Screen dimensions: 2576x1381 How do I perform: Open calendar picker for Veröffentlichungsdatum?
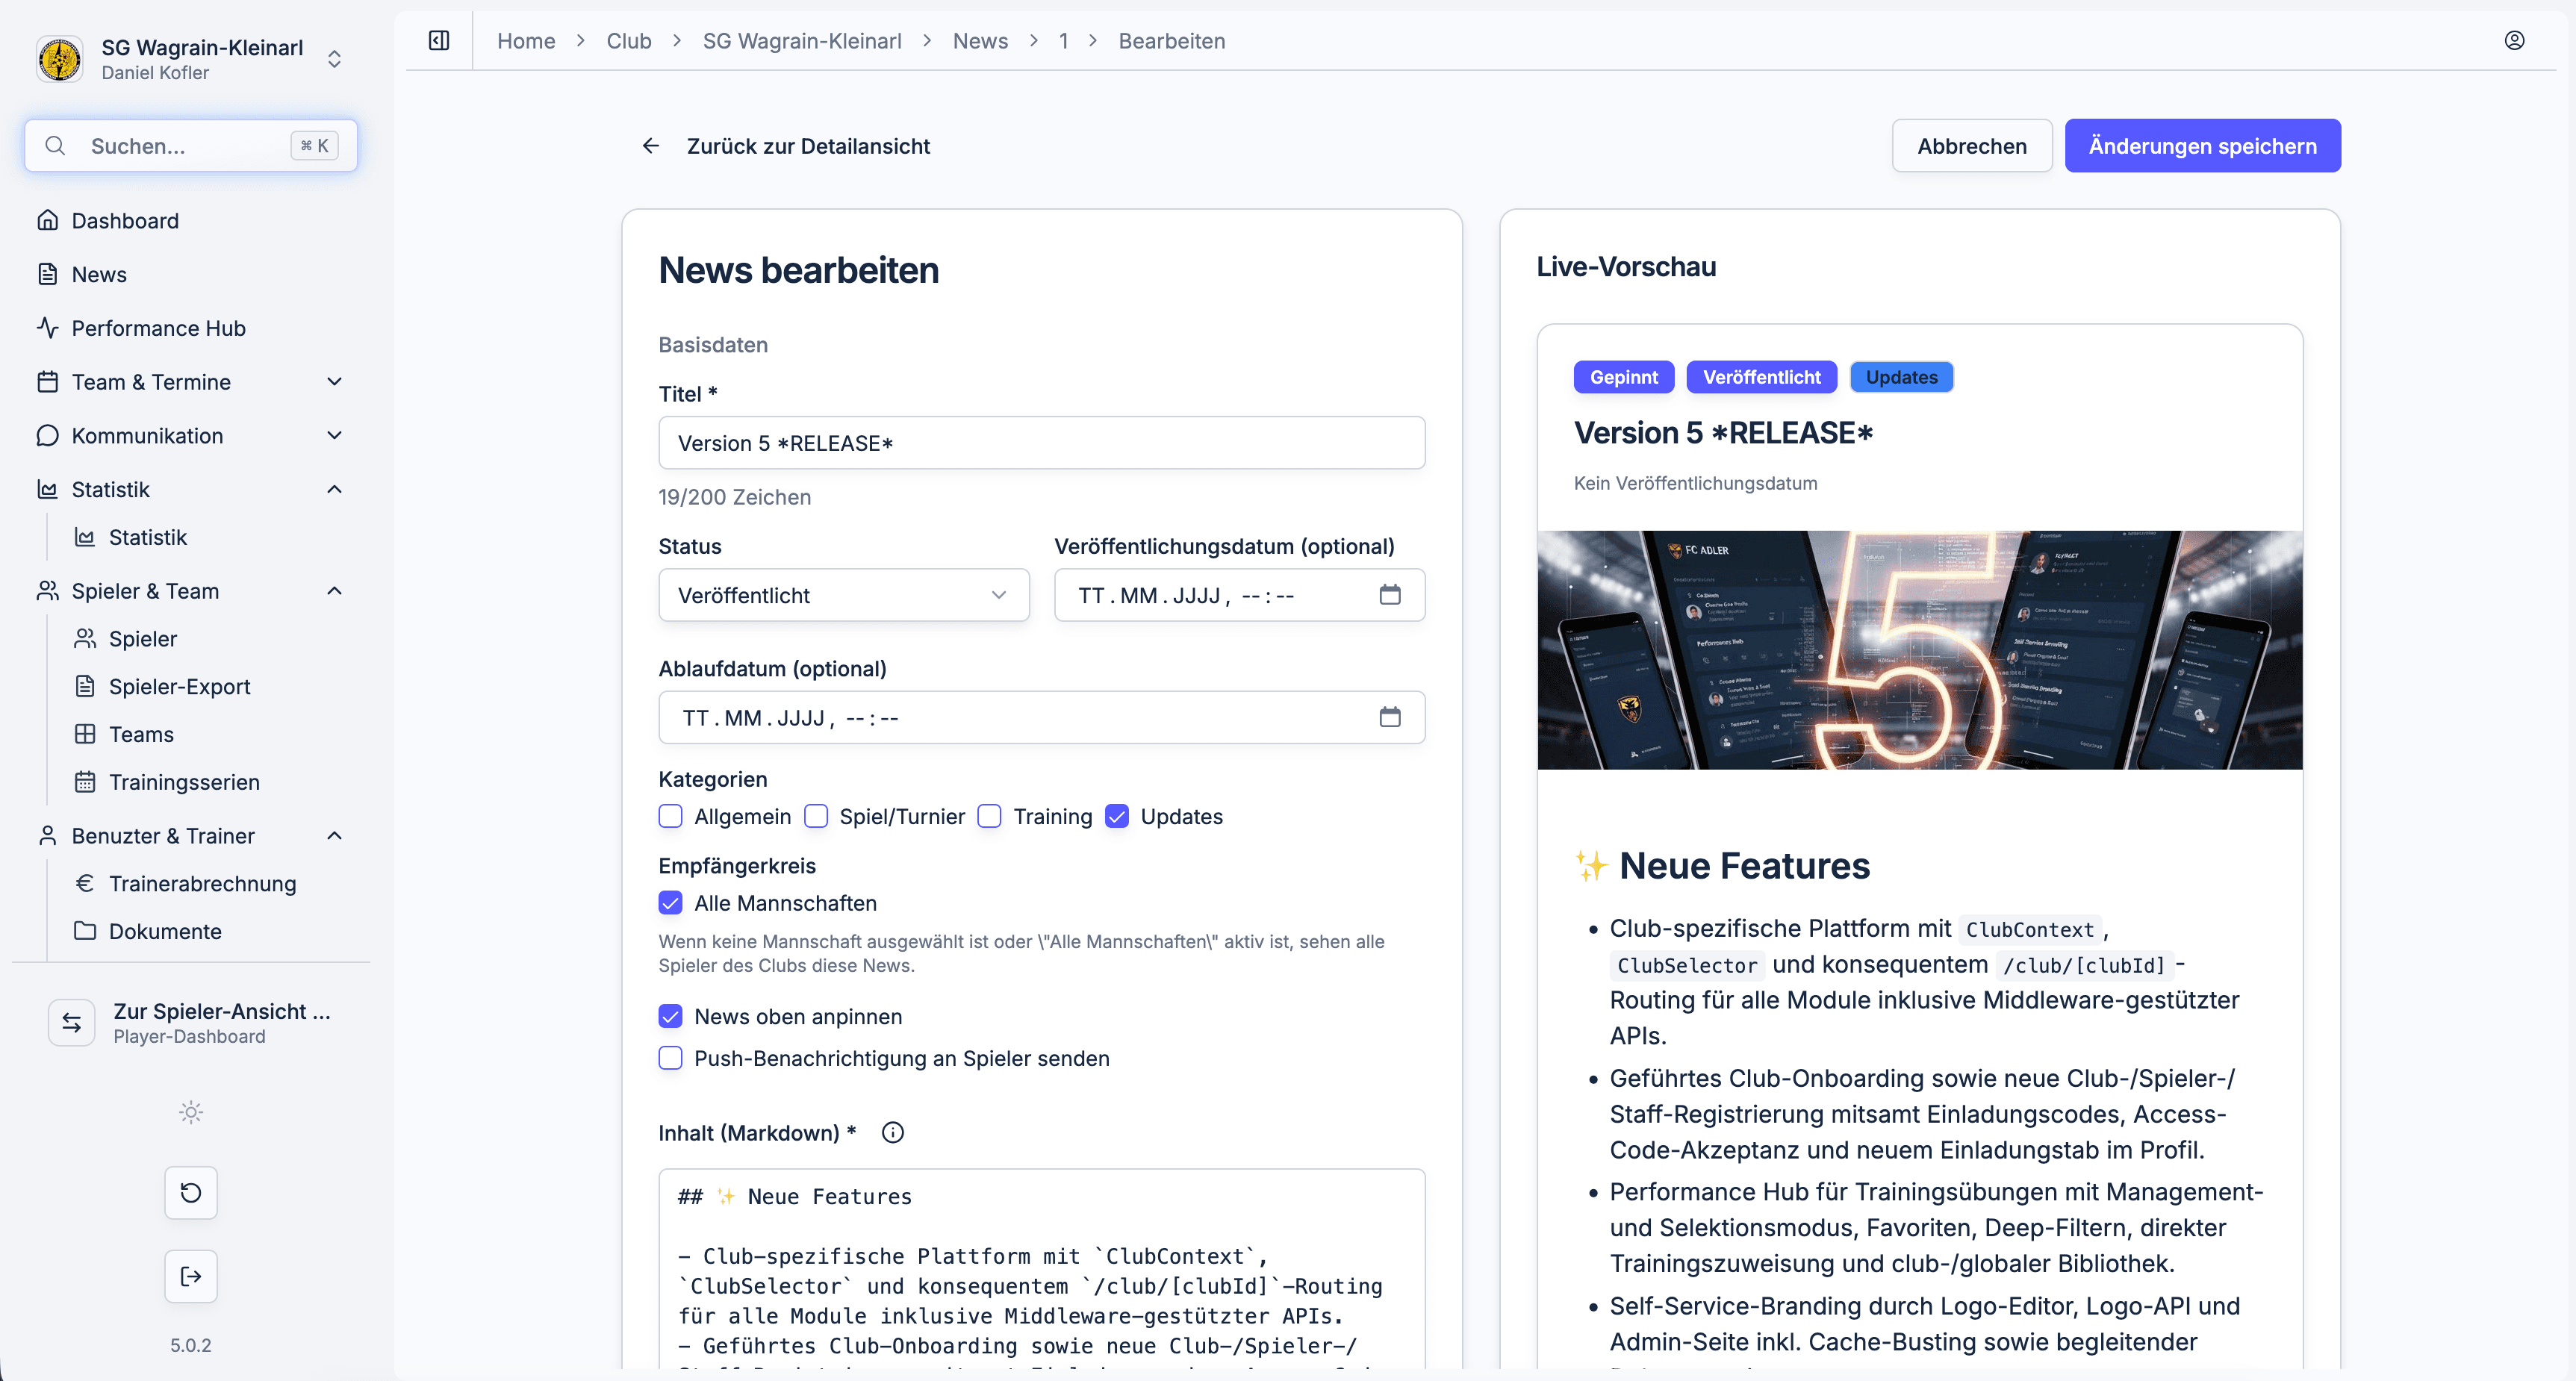1390,595
